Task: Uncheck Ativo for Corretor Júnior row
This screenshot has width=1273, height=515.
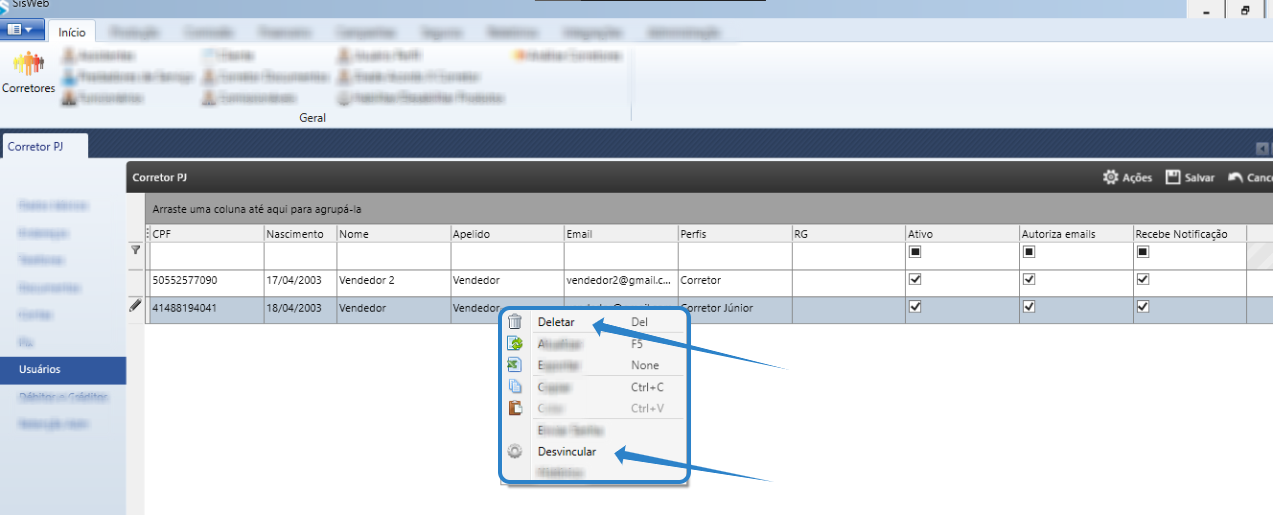Action: click(x=914, y=307)
